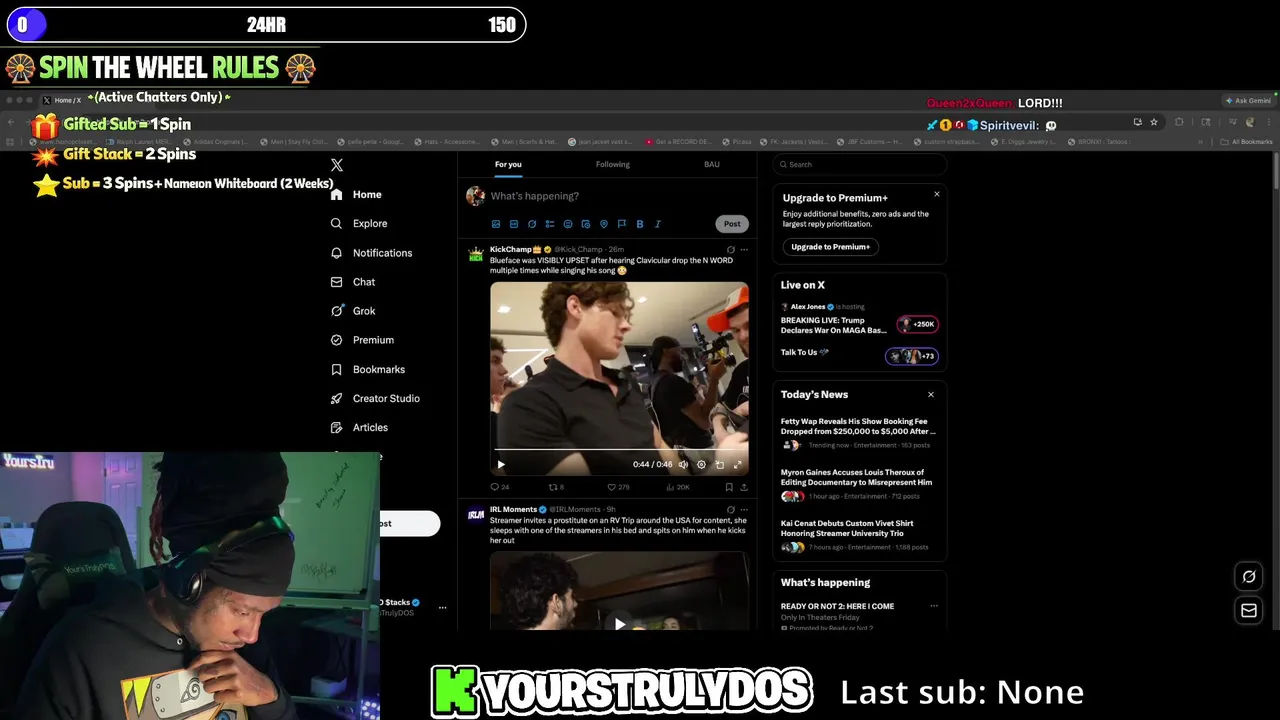Switch to the Following tab

(x=613, y=164)
